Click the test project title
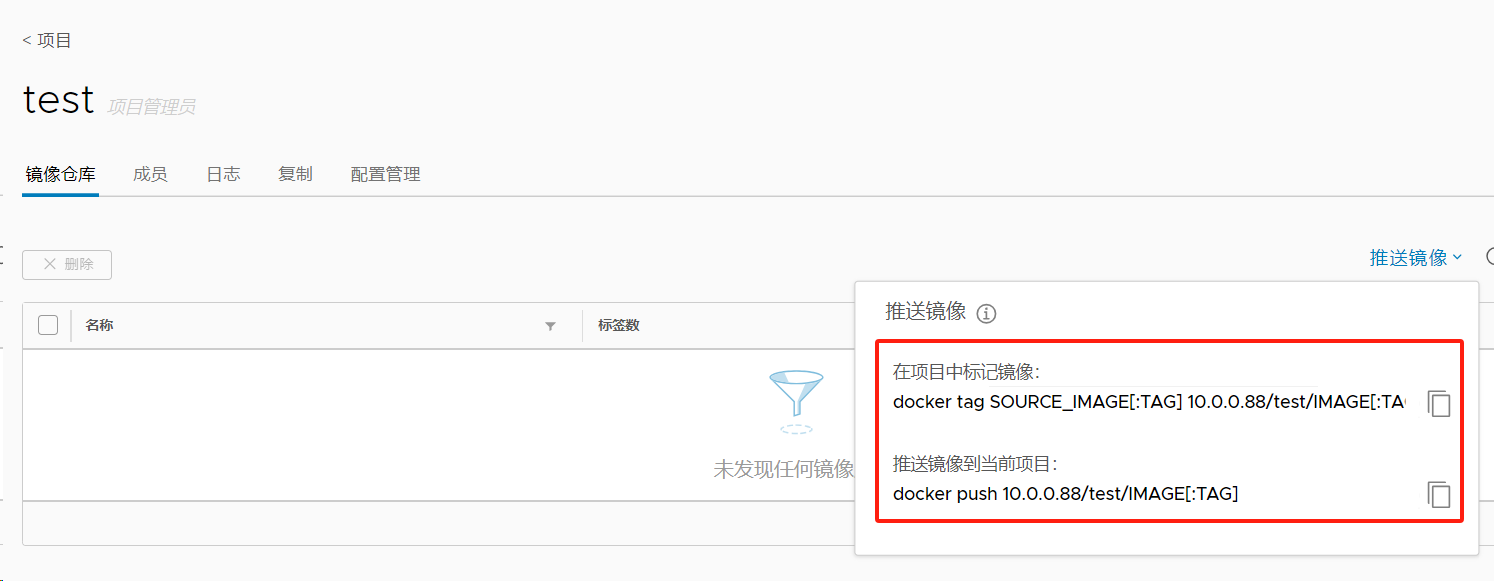 coord(58,100)
